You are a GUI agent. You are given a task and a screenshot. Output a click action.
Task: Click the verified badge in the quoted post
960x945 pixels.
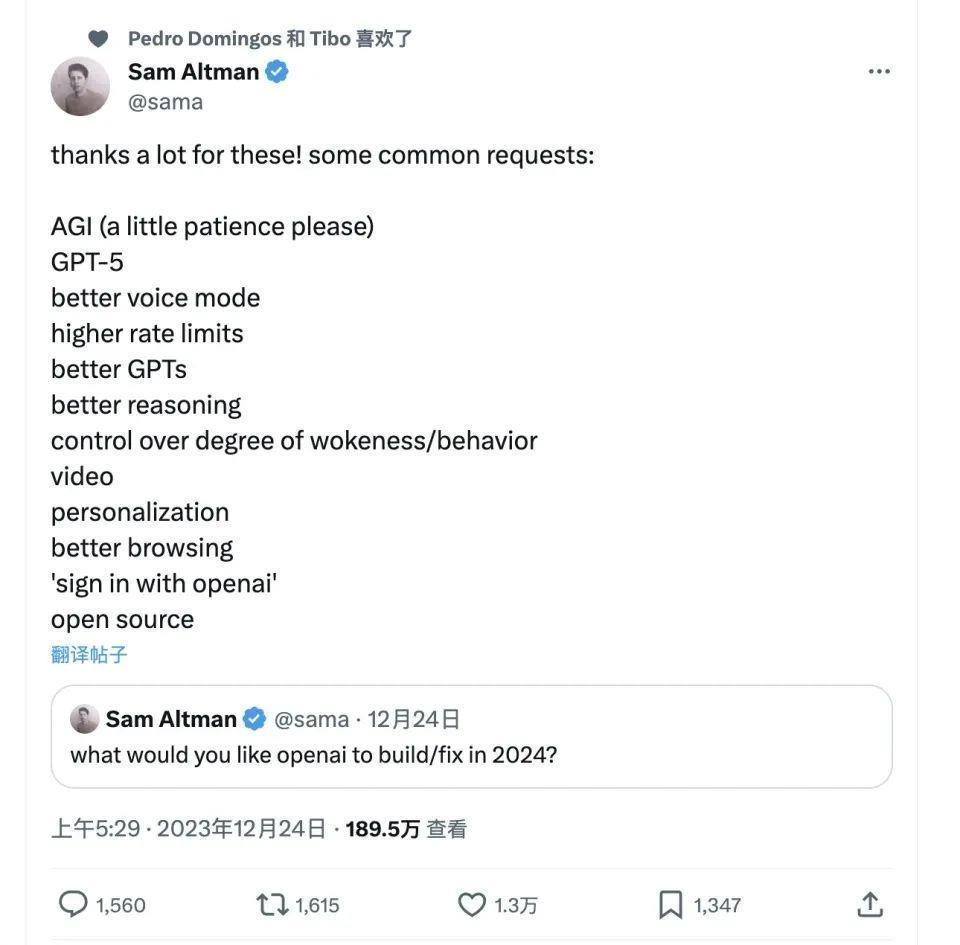[255, 719]
